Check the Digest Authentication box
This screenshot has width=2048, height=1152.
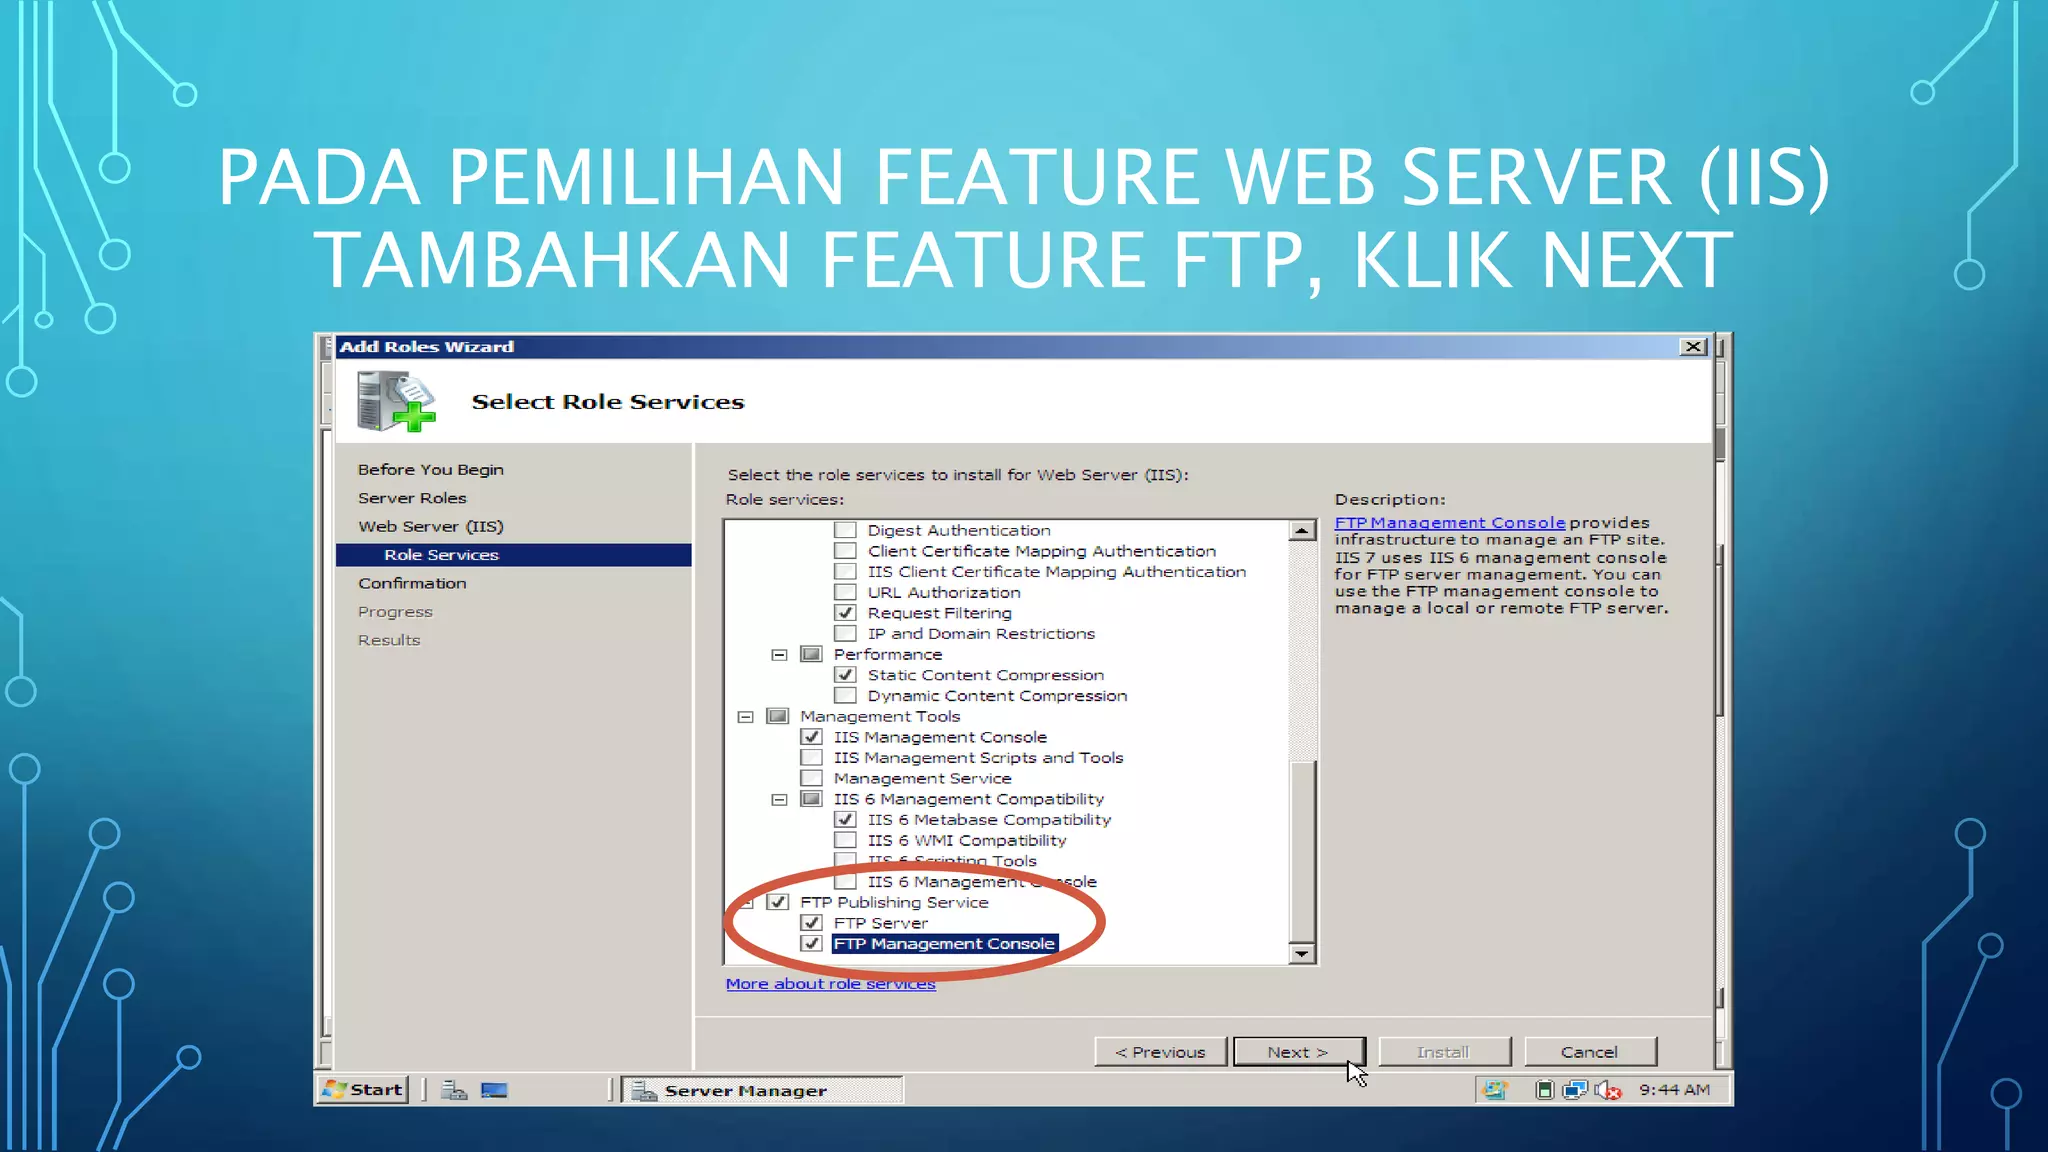[x=845, y=530]
